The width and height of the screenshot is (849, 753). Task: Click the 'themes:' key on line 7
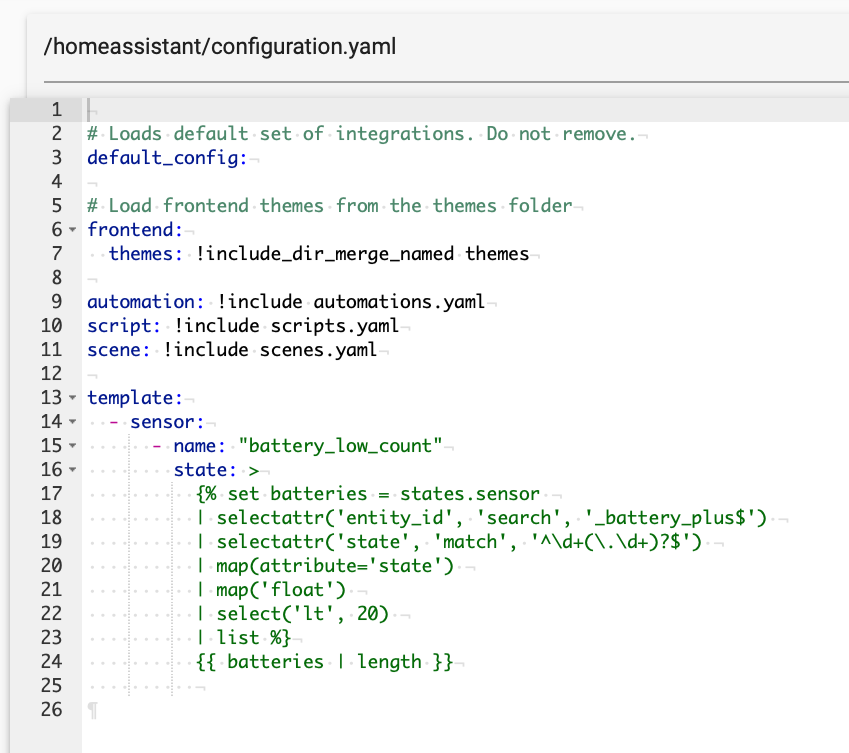point(146,254)
